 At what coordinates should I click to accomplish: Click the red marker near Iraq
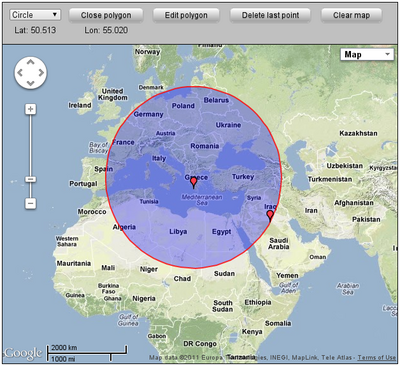pyautogui.click(x=270, y=216)
